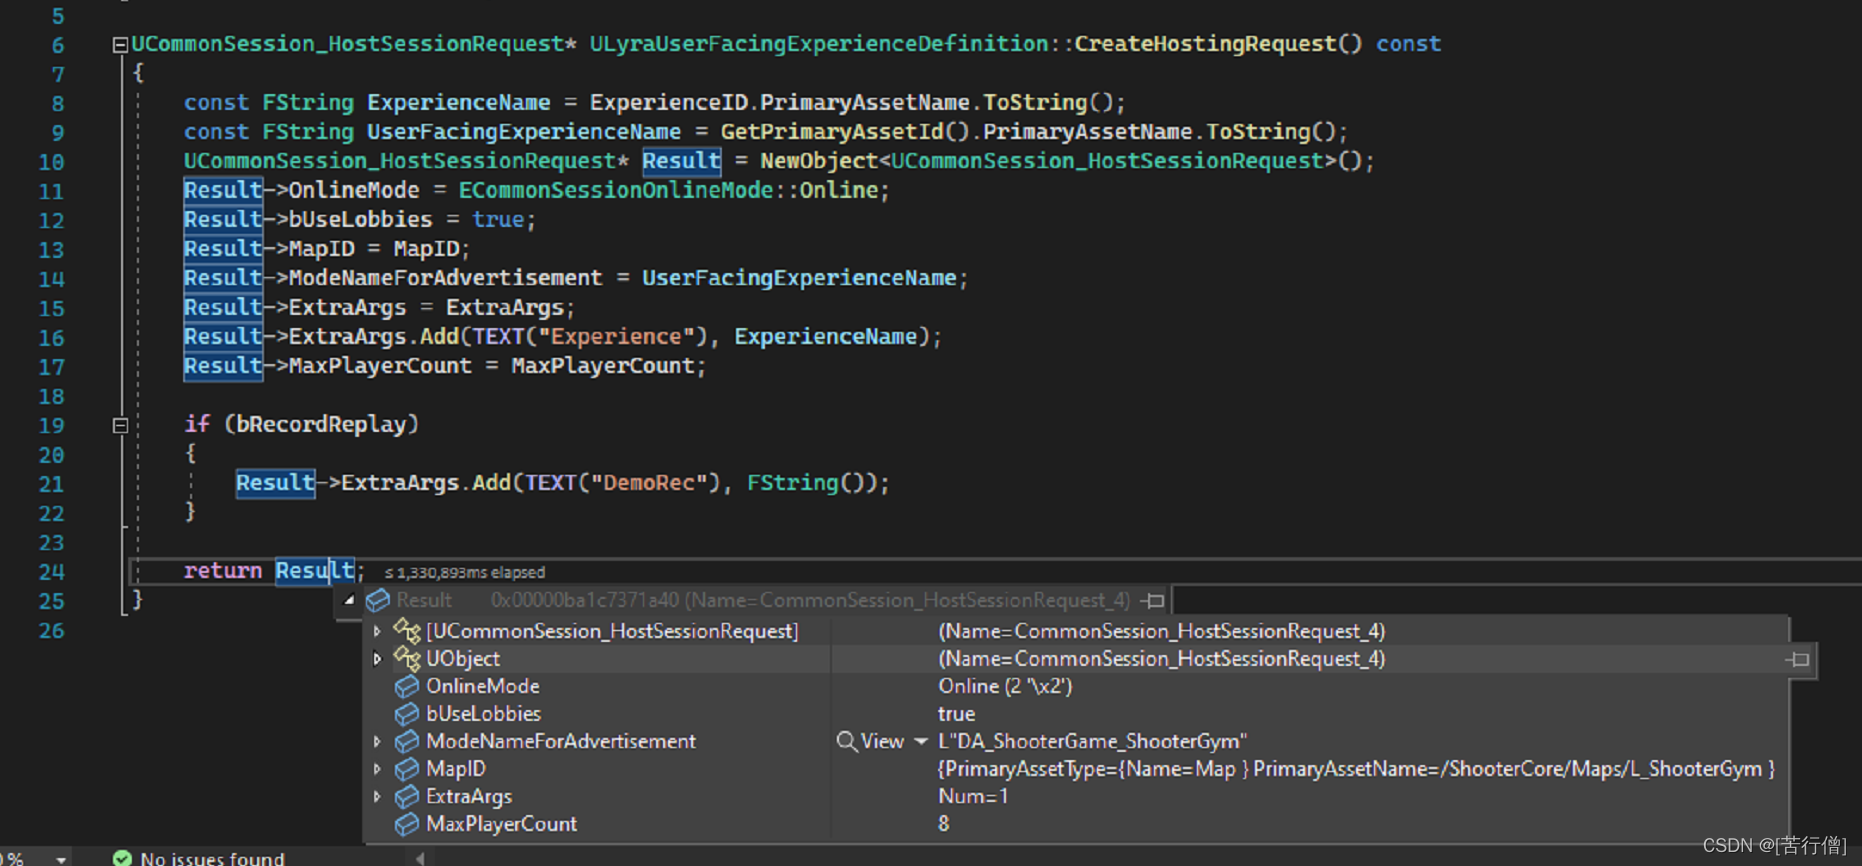Click the Result declaration on line 10
1862x866 pixels.
[681, 161]
